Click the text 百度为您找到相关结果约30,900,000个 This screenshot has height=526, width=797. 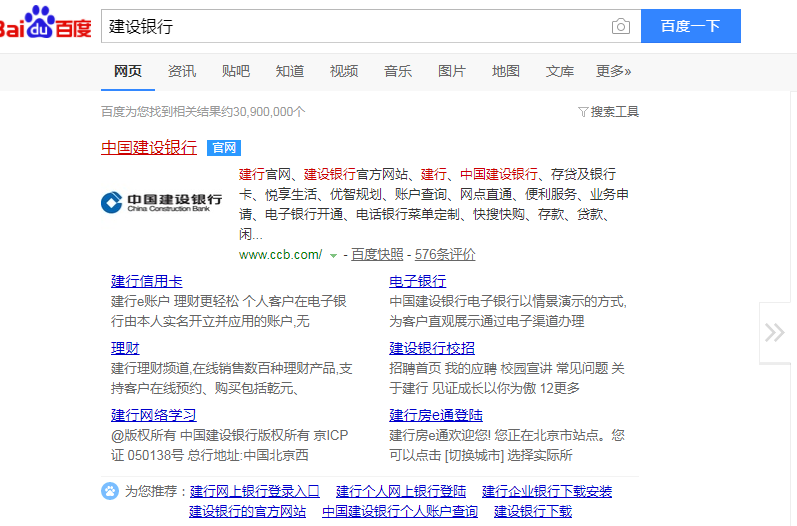pyautogui.click(x=203, y=111)
